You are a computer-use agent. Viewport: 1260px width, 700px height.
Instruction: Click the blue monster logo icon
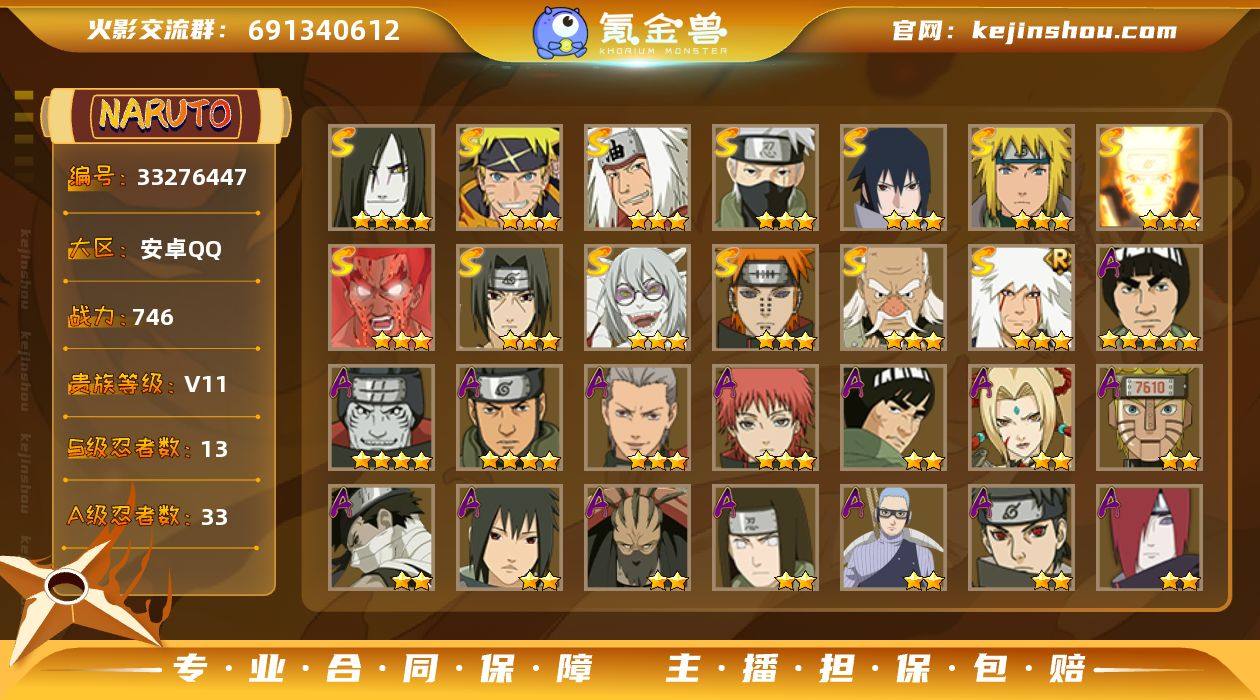coord(560,32)
